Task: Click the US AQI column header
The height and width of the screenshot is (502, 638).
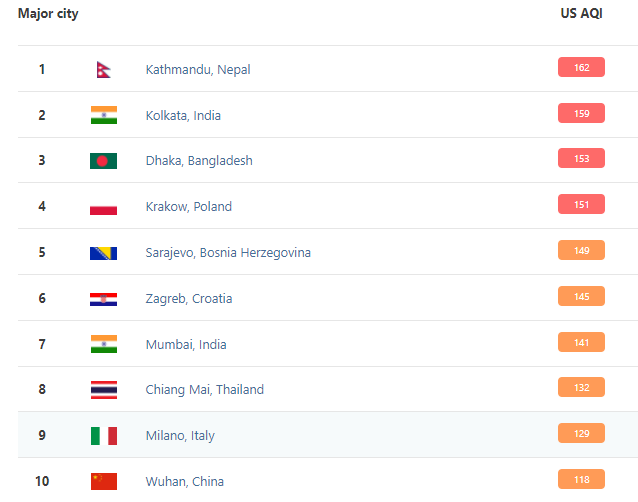Action: [x=581, y=14]
